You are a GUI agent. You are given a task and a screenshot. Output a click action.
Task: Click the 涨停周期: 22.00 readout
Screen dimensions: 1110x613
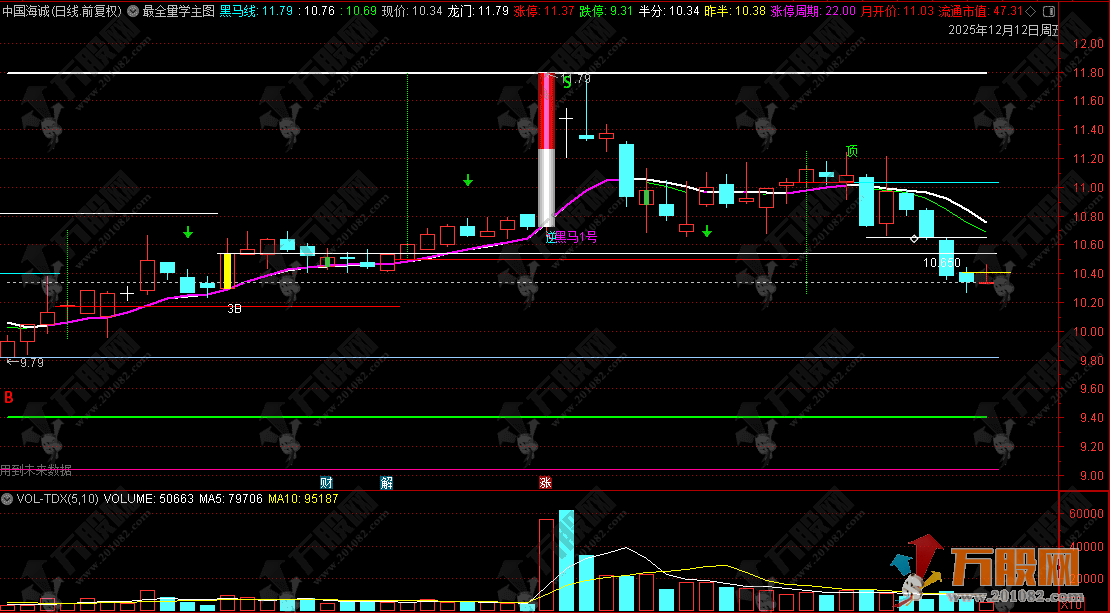813,11
